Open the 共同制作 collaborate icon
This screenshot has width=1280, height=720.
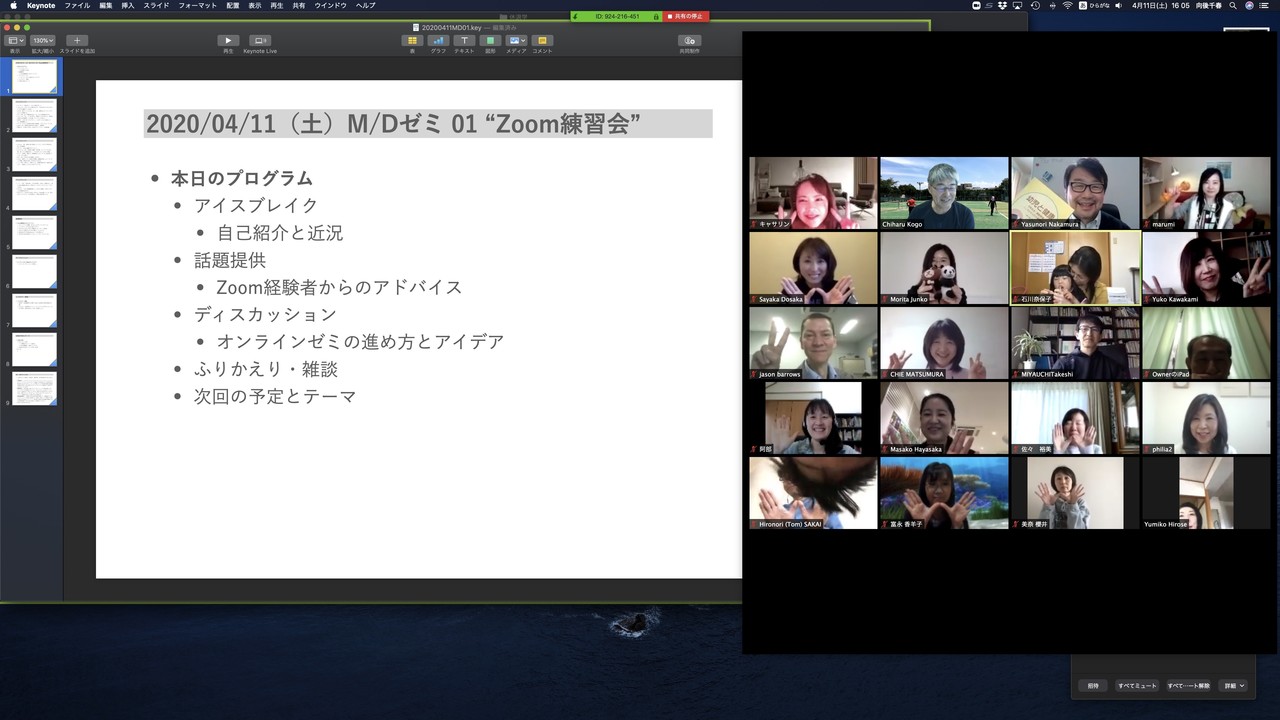689,41
